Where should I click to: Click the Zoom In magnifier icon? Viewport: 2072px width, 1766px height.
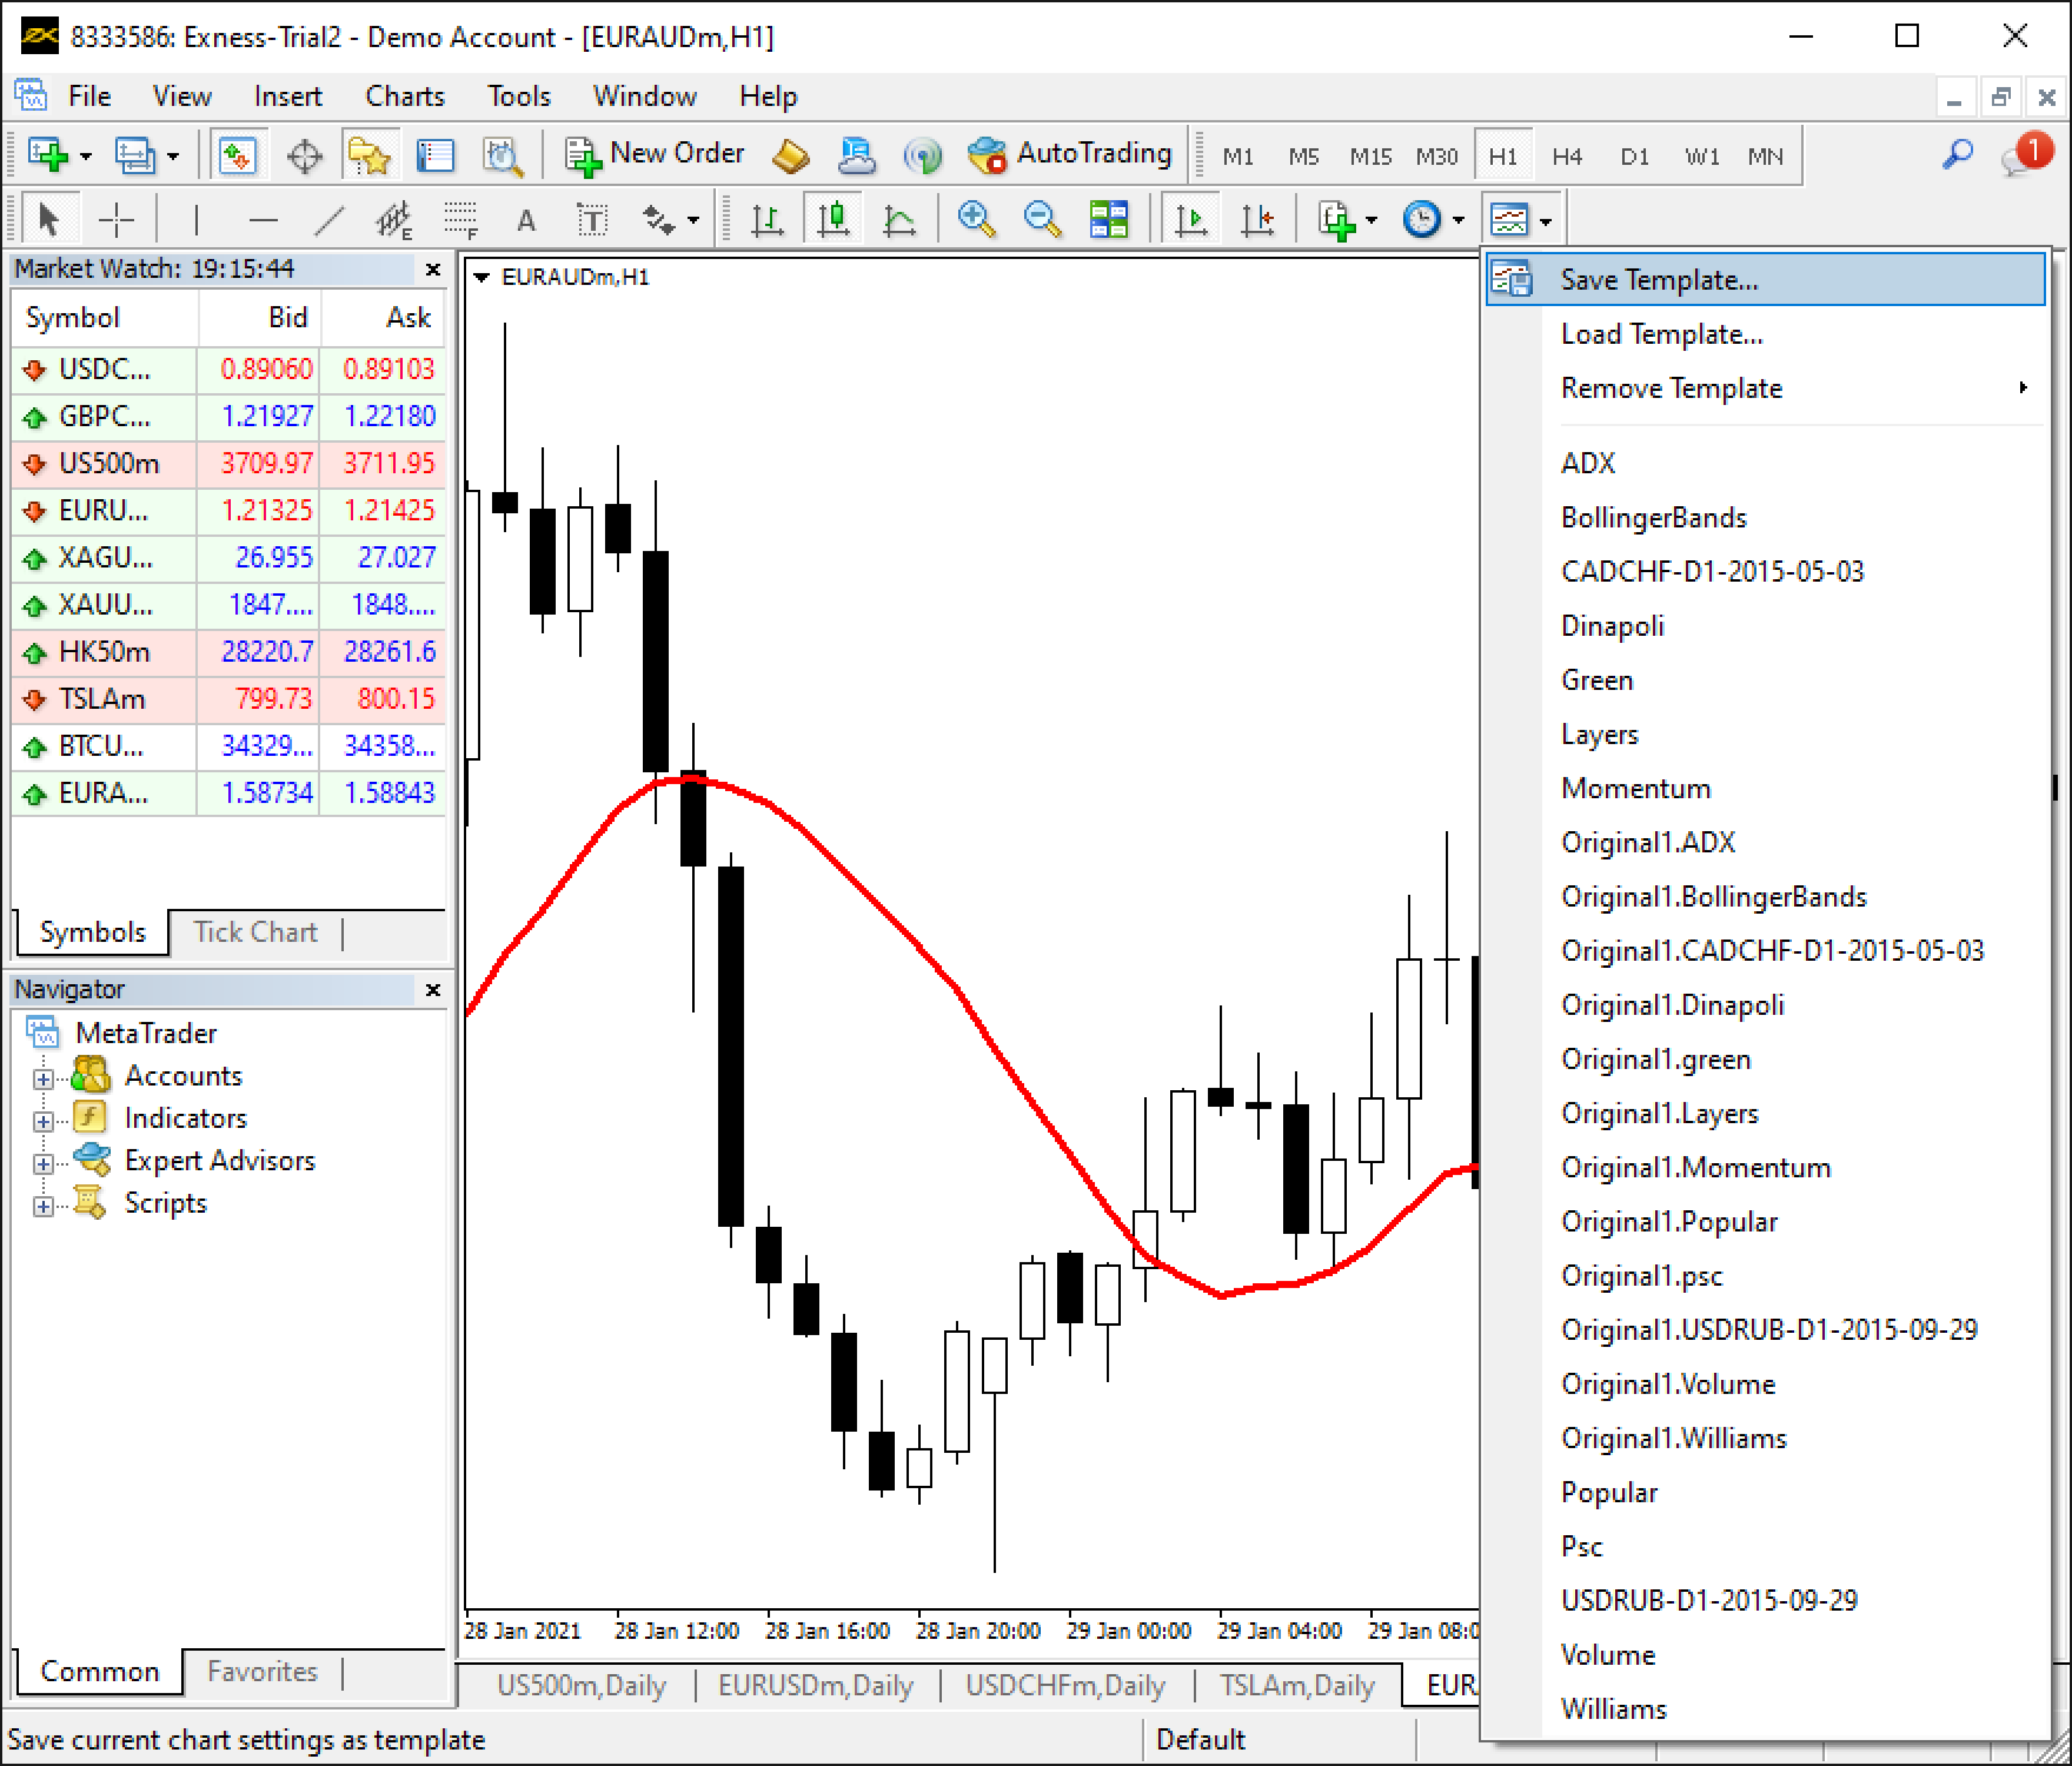pyautogui.click(x=976, y=219)
